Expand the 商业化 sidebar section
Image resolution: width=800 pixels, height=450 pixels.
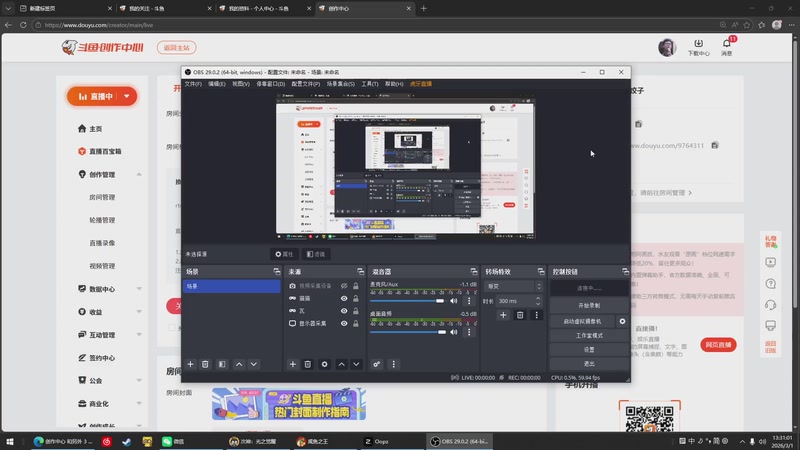(139, 404)
